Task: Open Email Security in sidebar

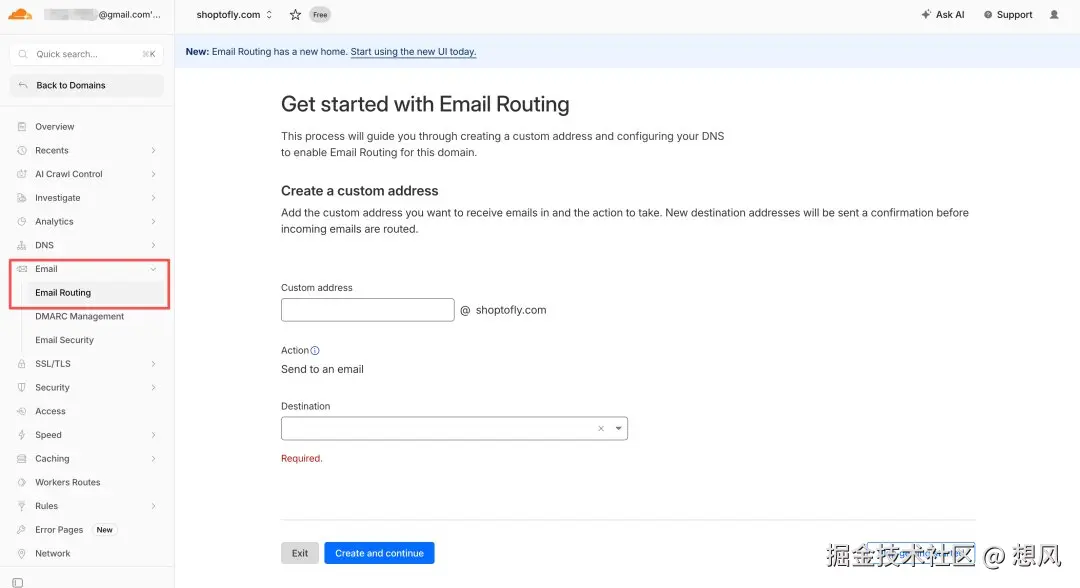Action: 64,340
